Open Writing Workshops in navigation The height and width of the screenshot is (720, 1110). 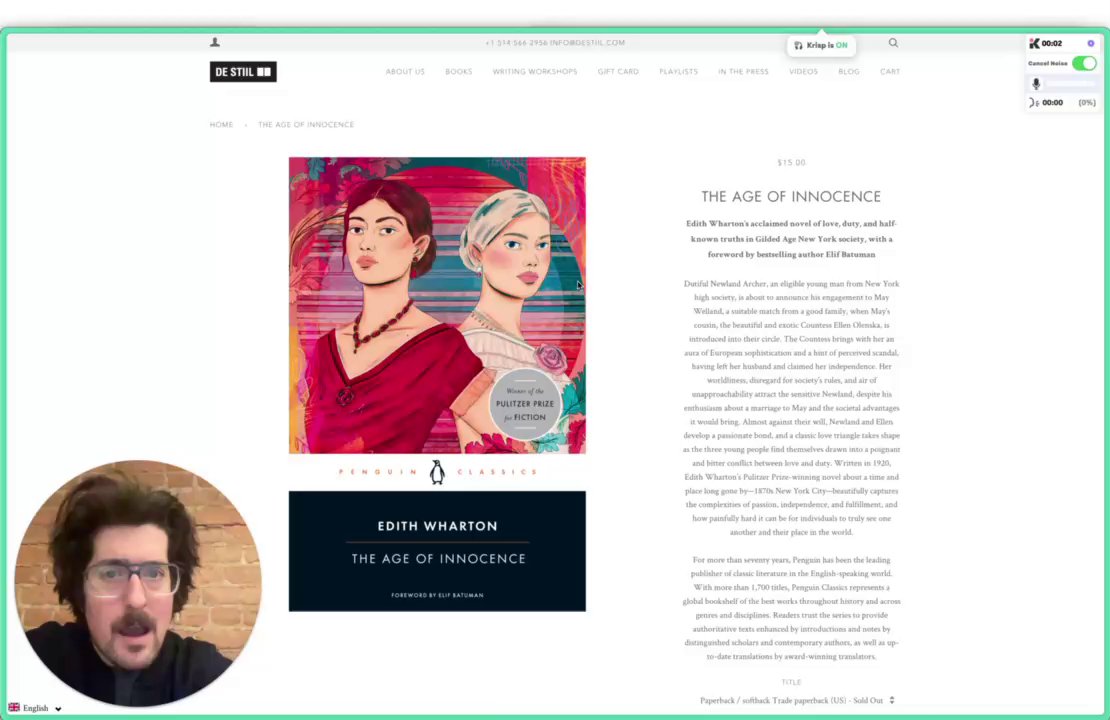[535, 72]
